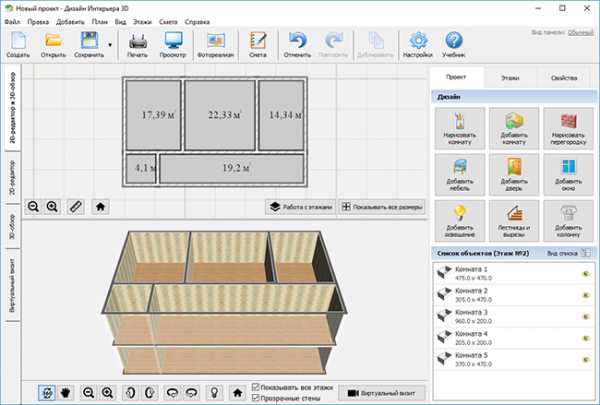Switch to the Свойства tab
600x405 pixels.
[x=564, y=78]
